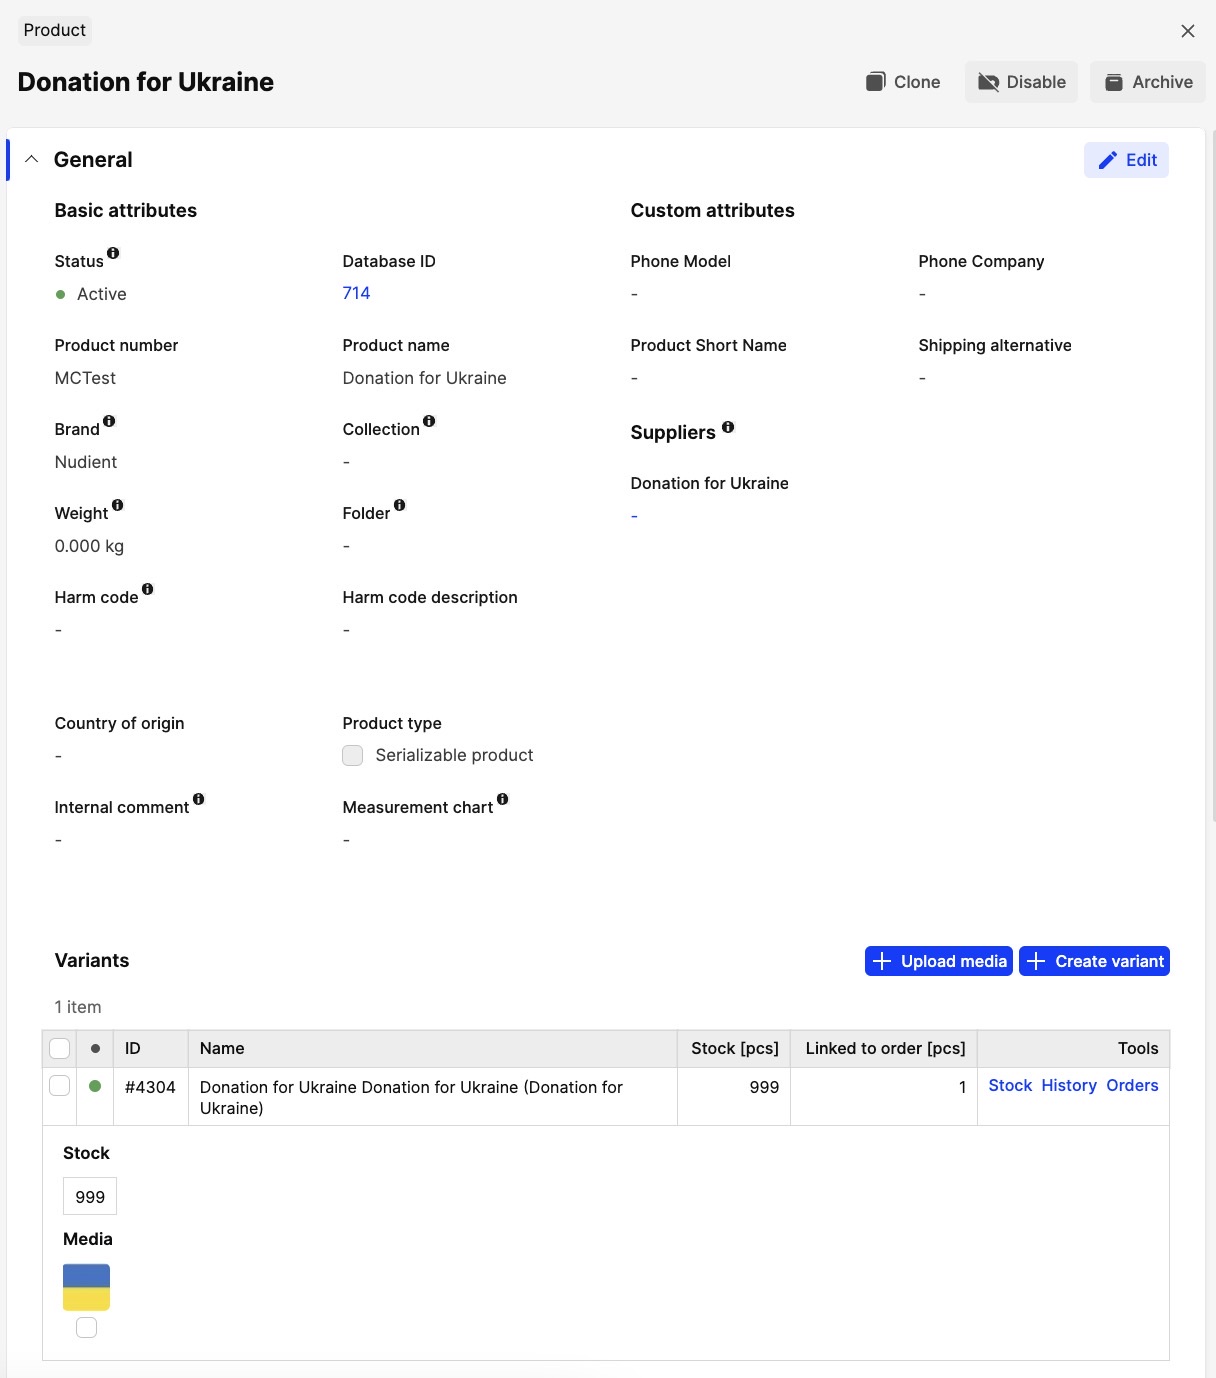Open Database ID 714 link
The width and height of the screenshot is (1216, 1378).
click(356, 293)
